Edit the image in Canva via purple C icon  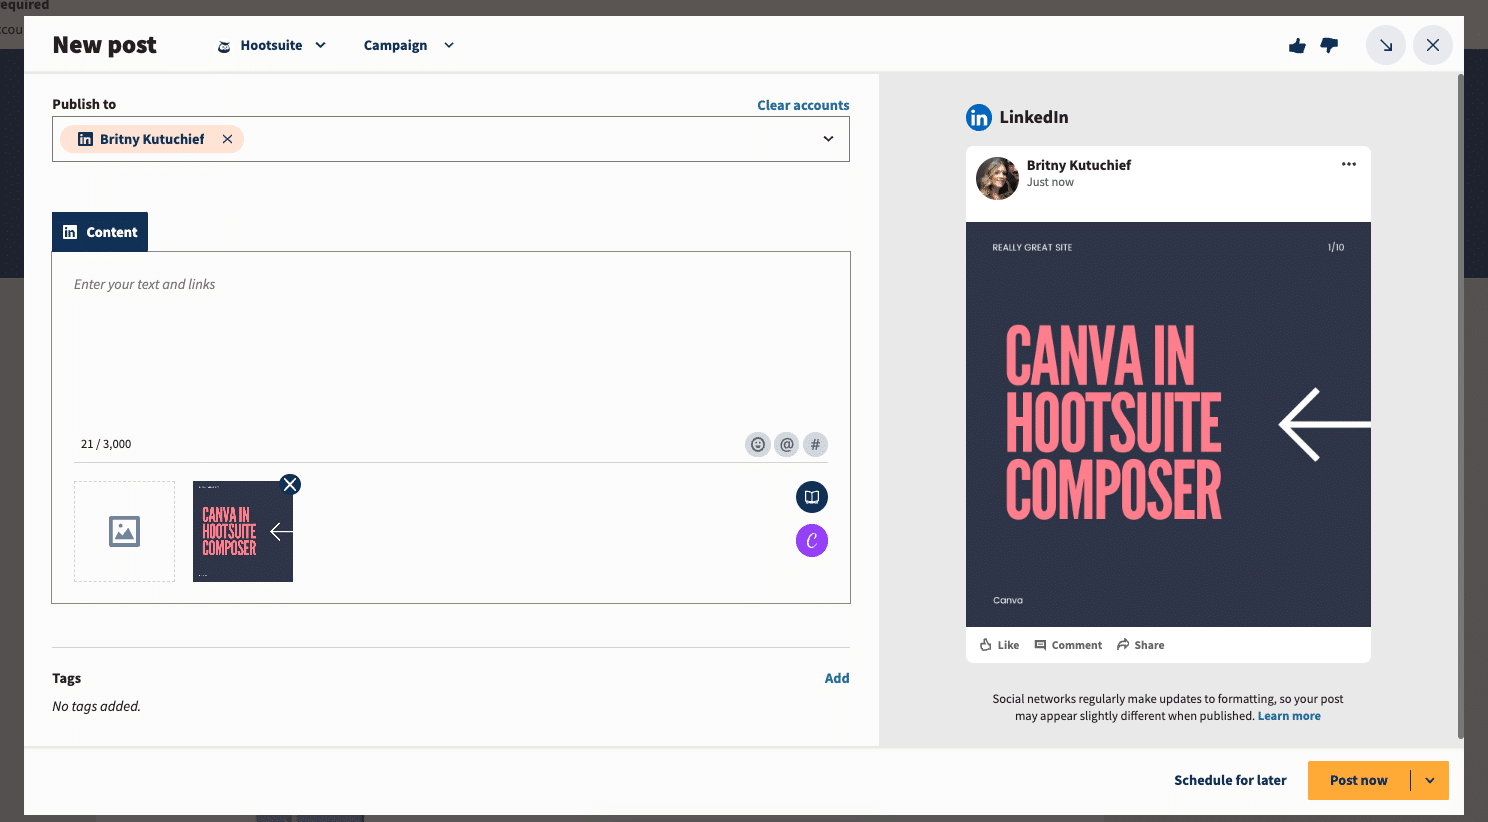click(811, 540)
